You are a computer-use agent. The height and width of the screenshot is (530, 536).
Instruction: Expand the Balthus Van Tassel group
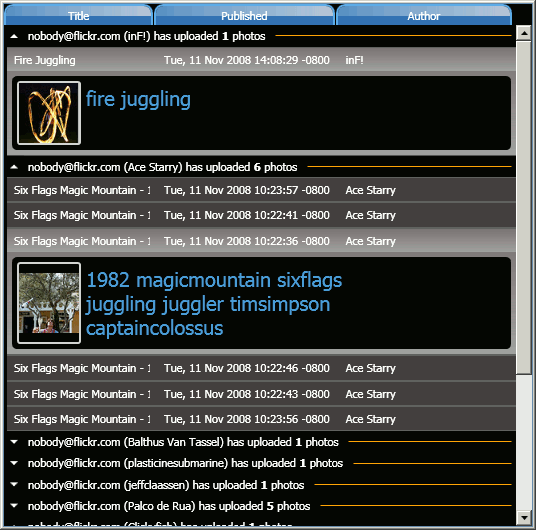click(x=14, y=442)
